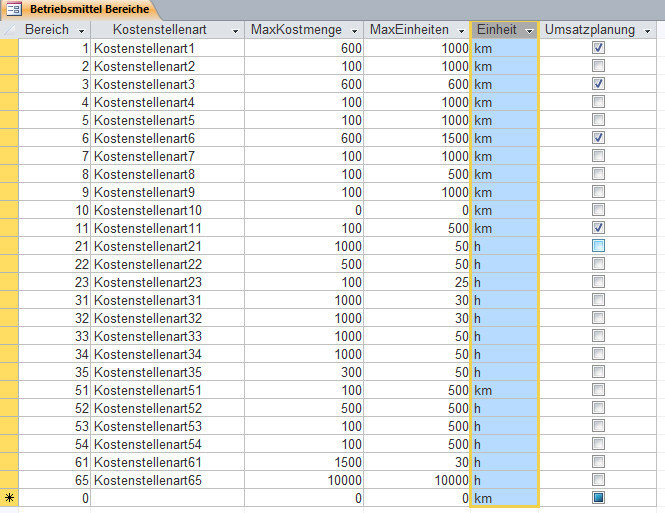Click the Einheit cell h for Kostenstellenart21
Image resolution: width=665 pixels, height=513 pixels.
point(505,246)
